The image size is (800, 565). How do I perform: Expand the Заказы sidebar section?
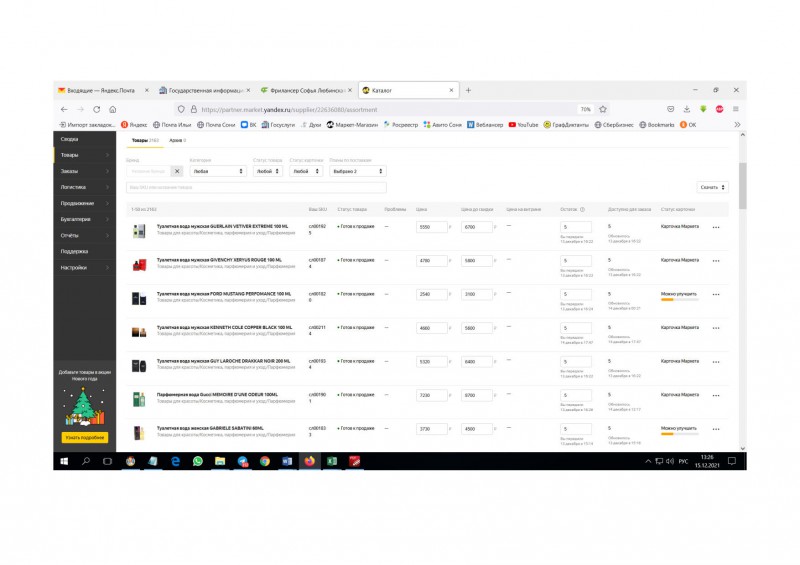tap(85, 171)
